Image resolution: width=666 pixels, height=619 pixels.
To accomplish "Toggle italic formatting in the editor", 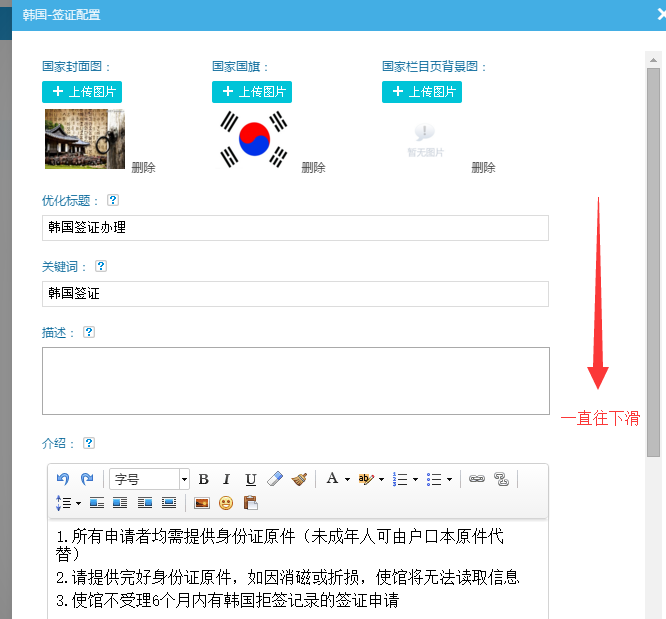I will [227, 480].
